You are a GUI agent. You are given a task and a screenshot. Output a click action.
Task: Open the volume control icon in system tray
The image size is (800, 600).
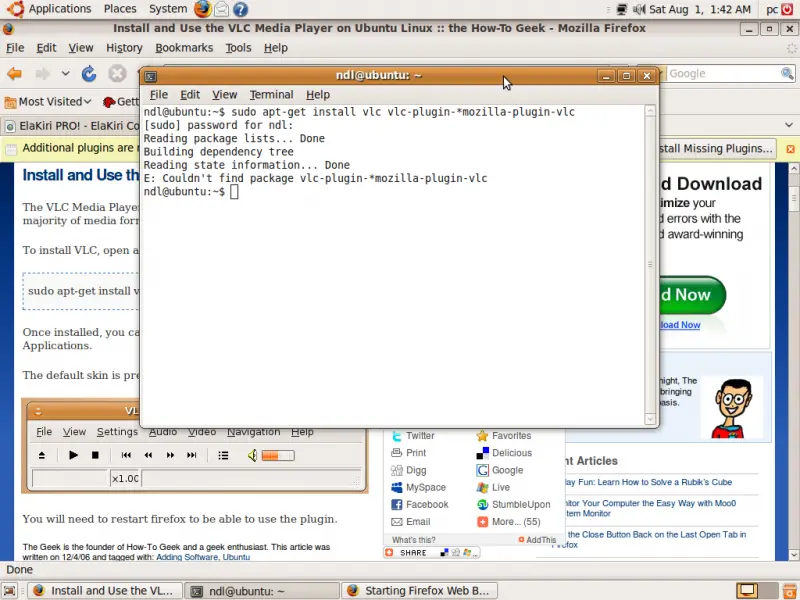click(639, 9)
